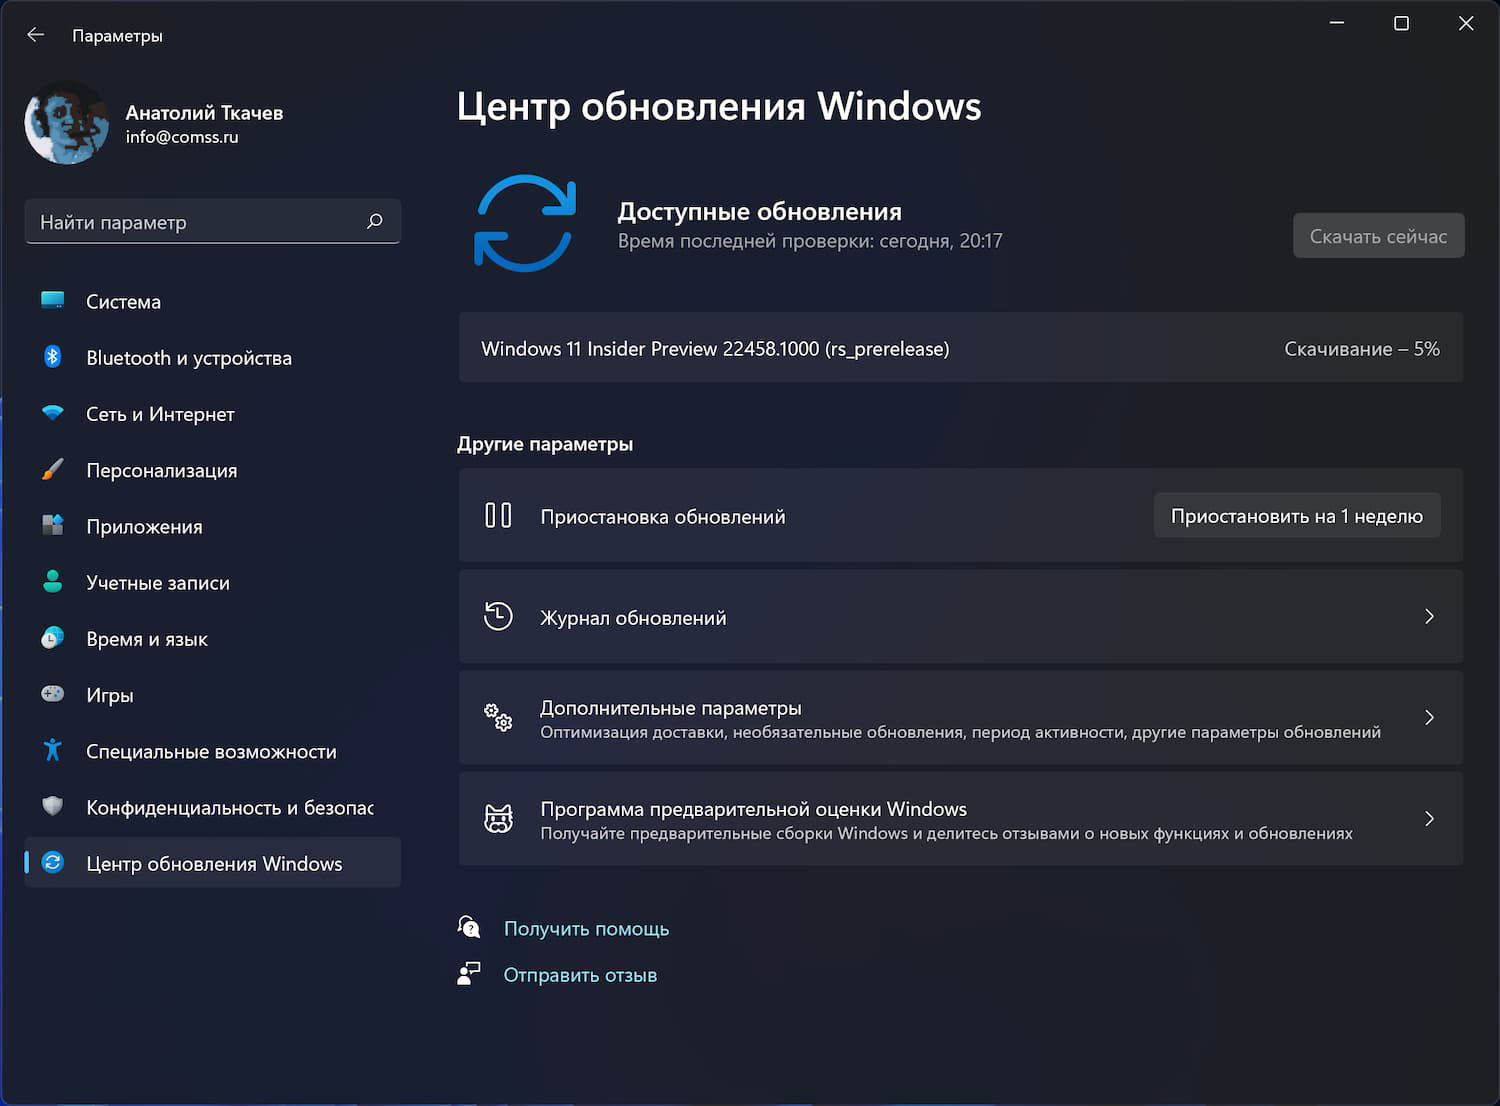Open Программа предварительной оценки Windows

(x=960, y=819)
